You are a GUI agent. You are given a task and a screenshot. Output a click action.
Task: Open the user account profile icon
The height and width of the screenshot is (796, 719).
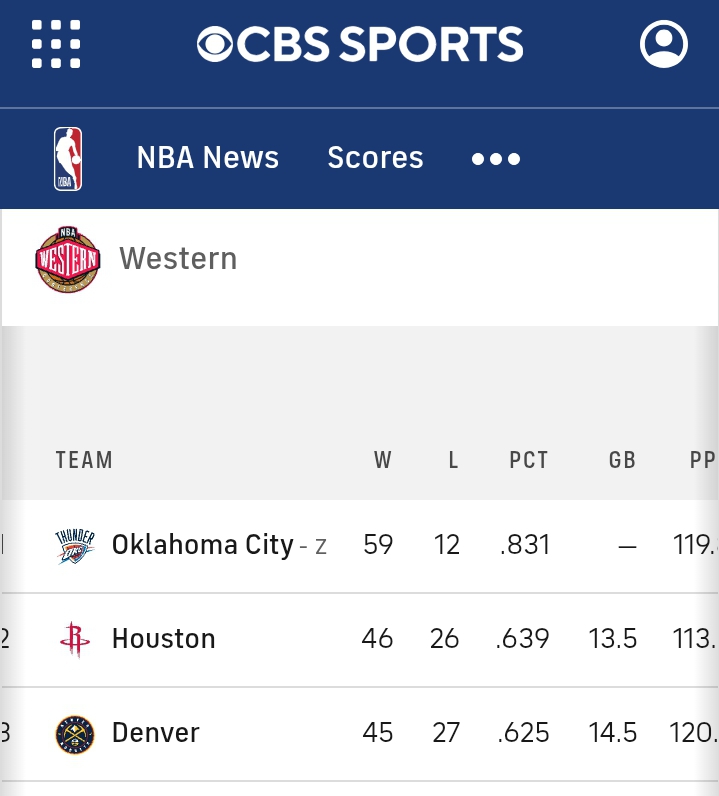pyautogui.click(x=664, y=44)
